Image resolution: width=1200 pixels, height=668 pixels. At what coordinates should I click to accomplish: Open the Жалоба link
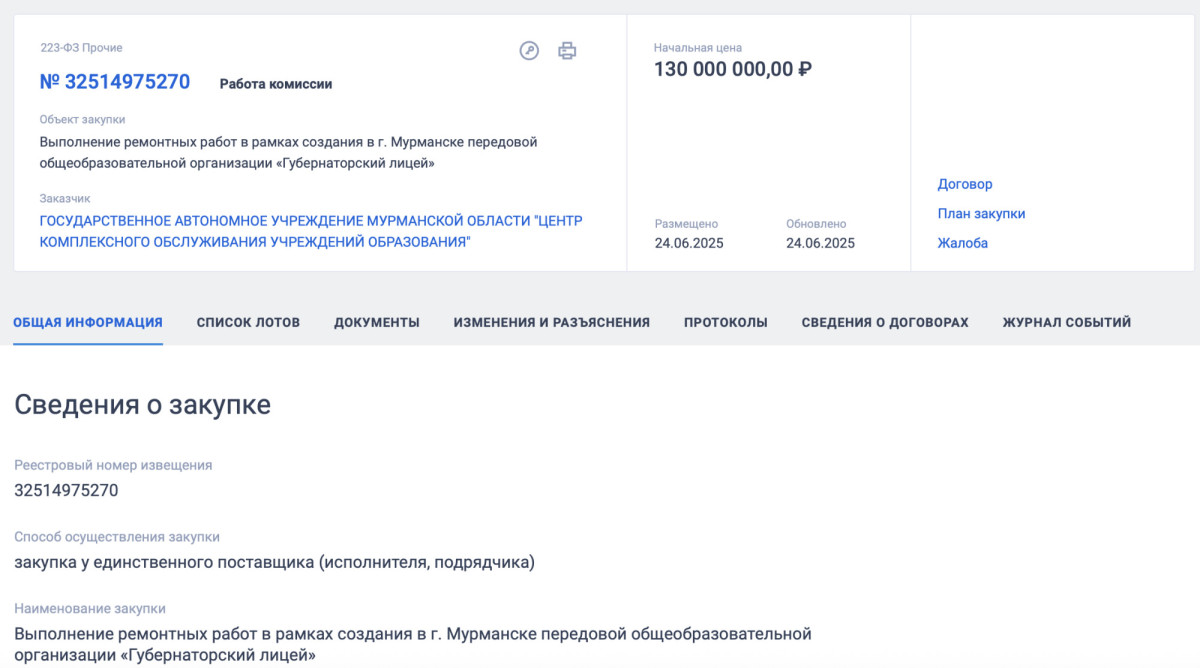[963, 243]
